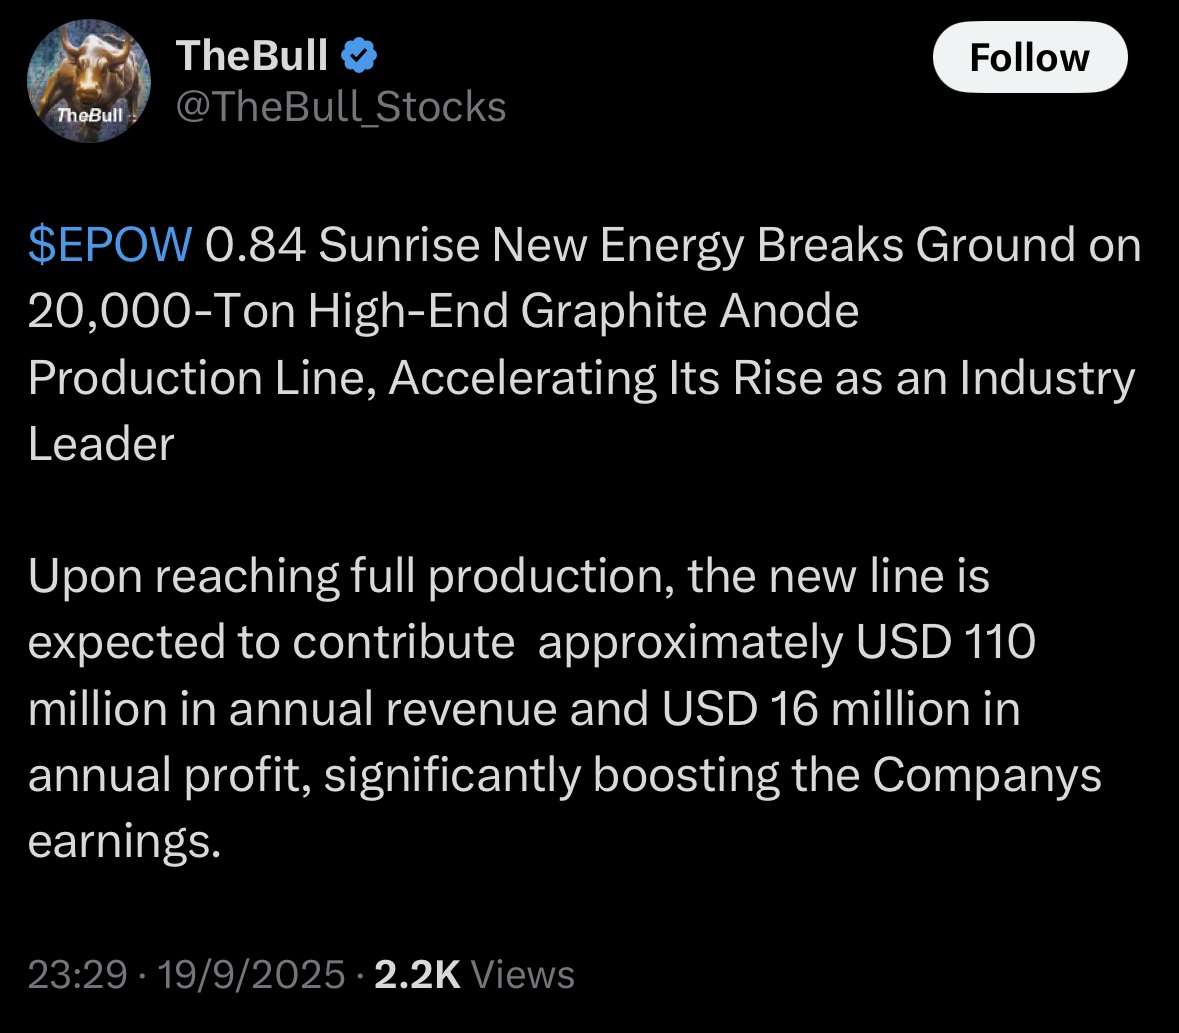Click the Graphite Anode phrase
The width and height of the screenshot is (1179, 1033).
690,312
